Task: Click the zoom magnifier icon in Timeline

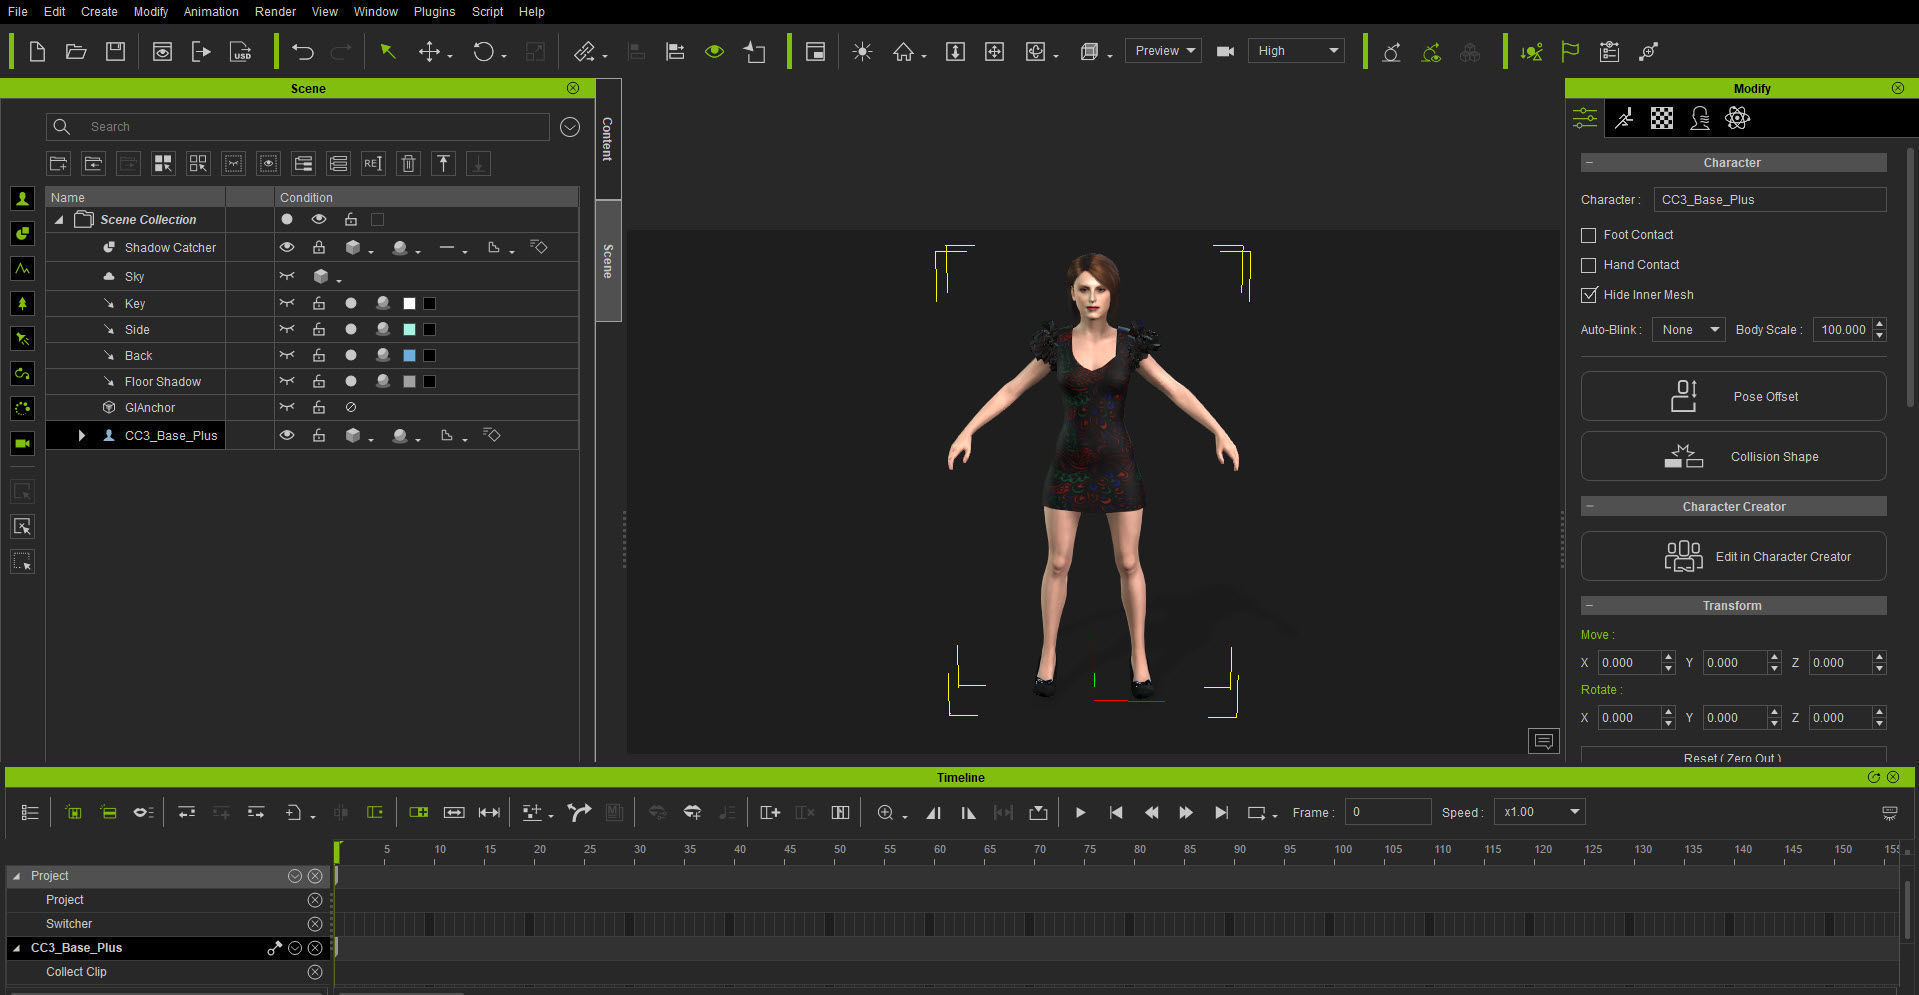Action: coord(885,813)
